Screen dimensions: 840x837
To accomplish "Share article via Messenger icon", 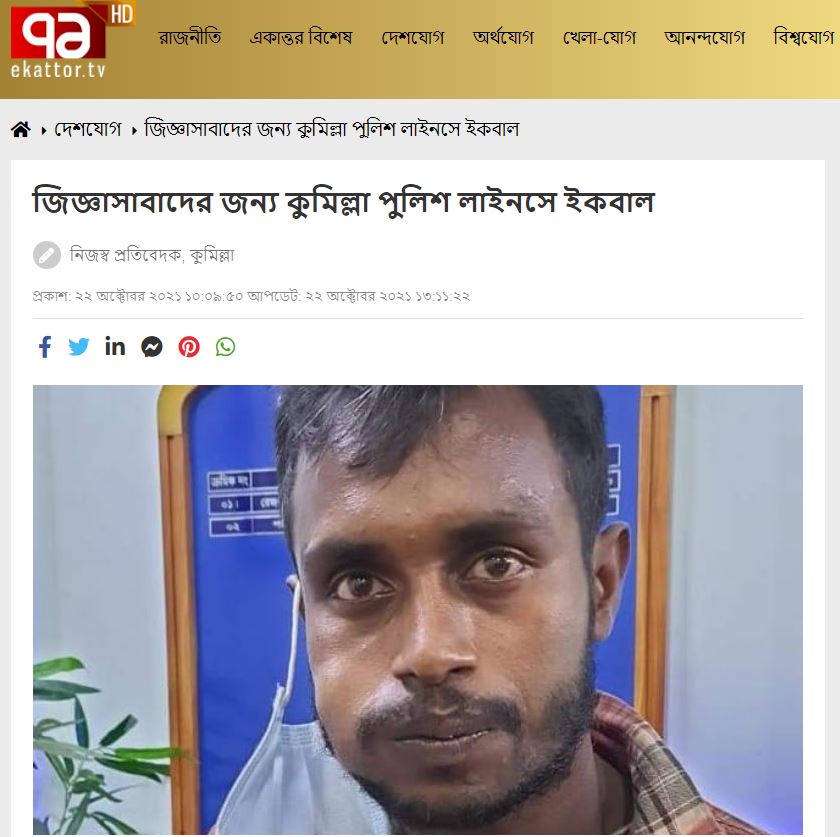I will (152, 347).
